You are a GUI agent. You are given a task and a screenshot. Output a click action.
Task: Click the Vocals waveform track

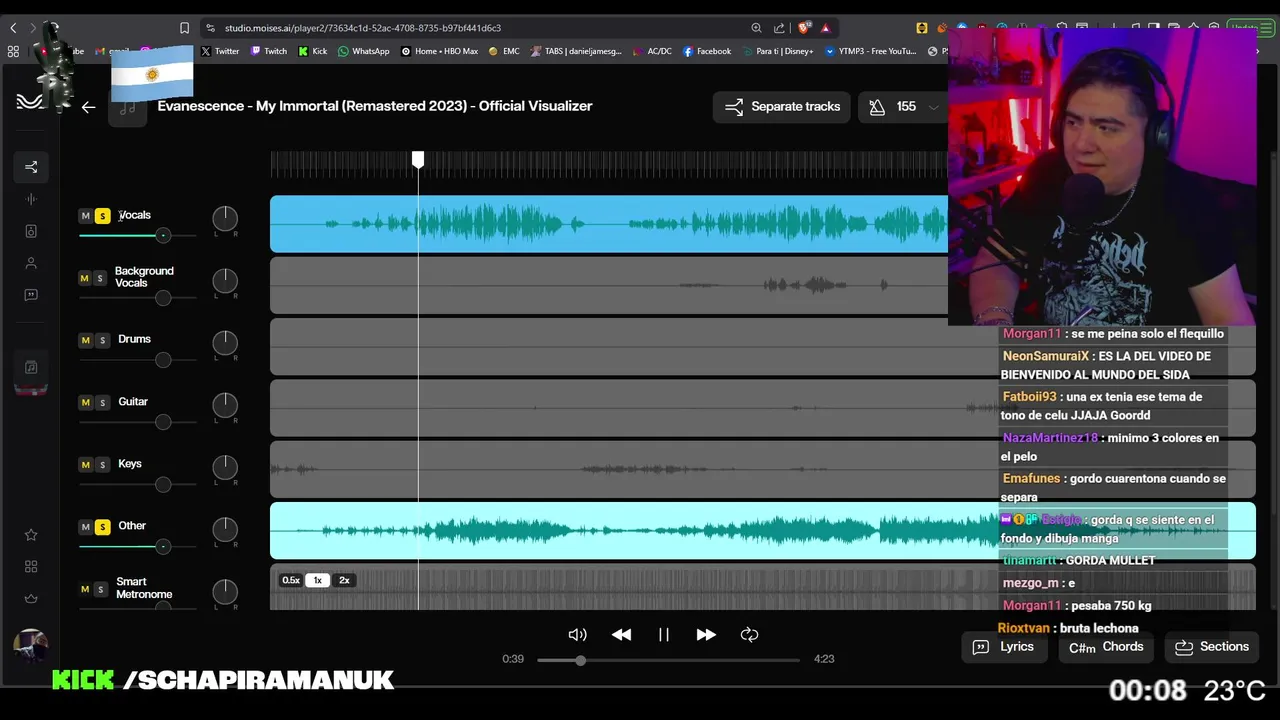tap(609, 224)
